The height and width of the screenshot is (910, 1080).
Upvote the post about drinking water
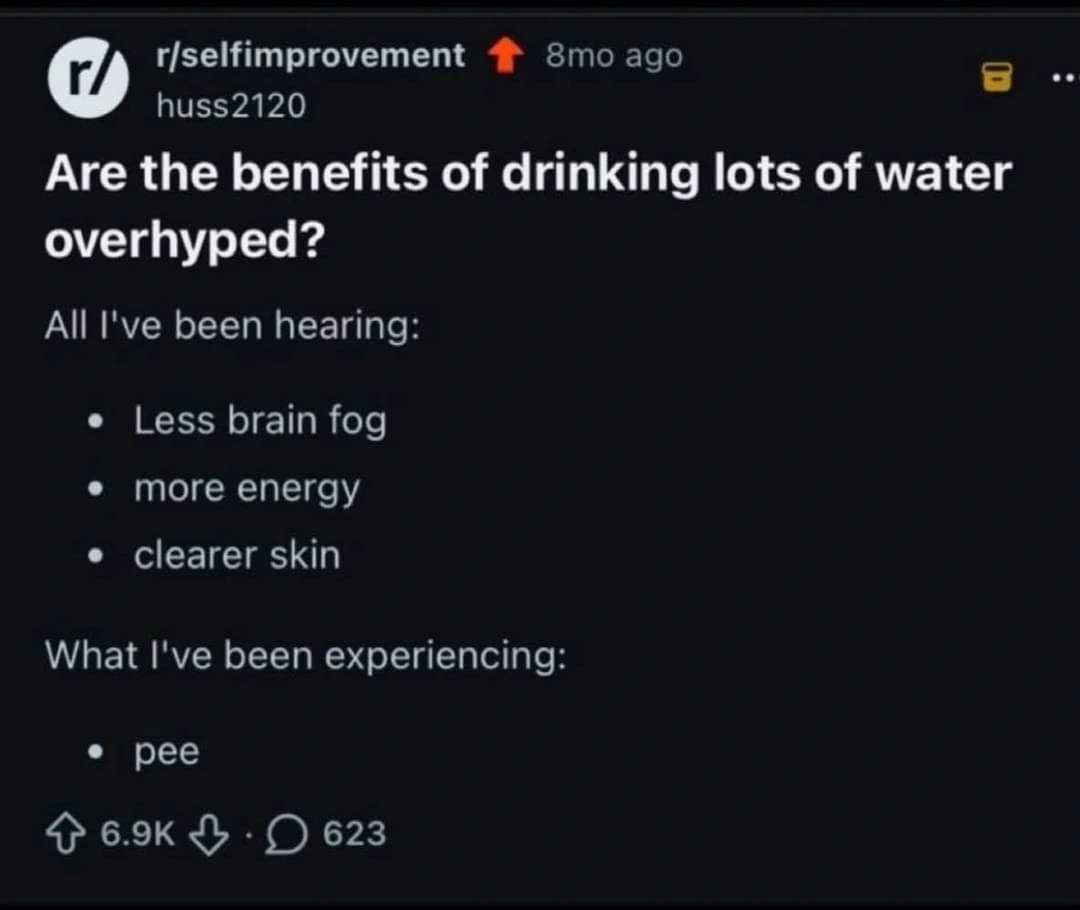point(68,832)
